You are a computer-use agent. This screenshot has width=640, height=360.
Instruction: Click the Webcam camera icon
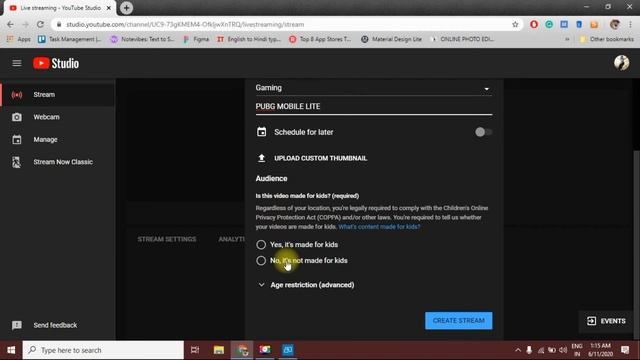click(17, 117)
